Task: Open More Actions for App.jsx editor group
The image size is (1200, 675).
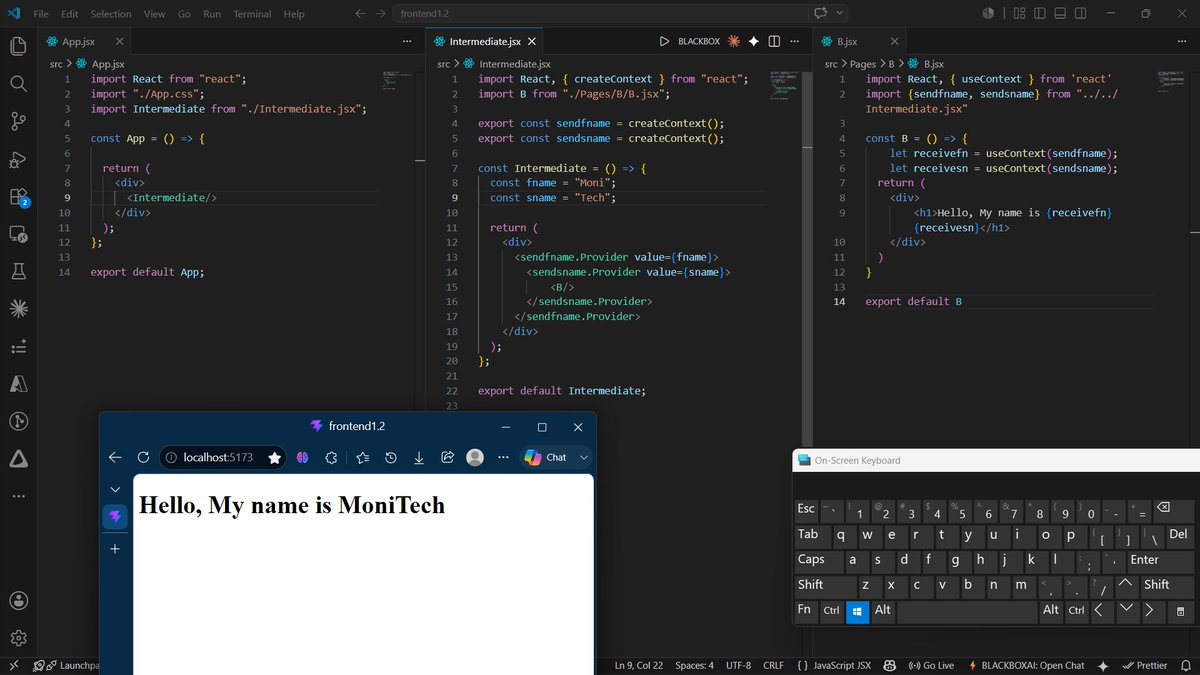Action: click(407, 42)
